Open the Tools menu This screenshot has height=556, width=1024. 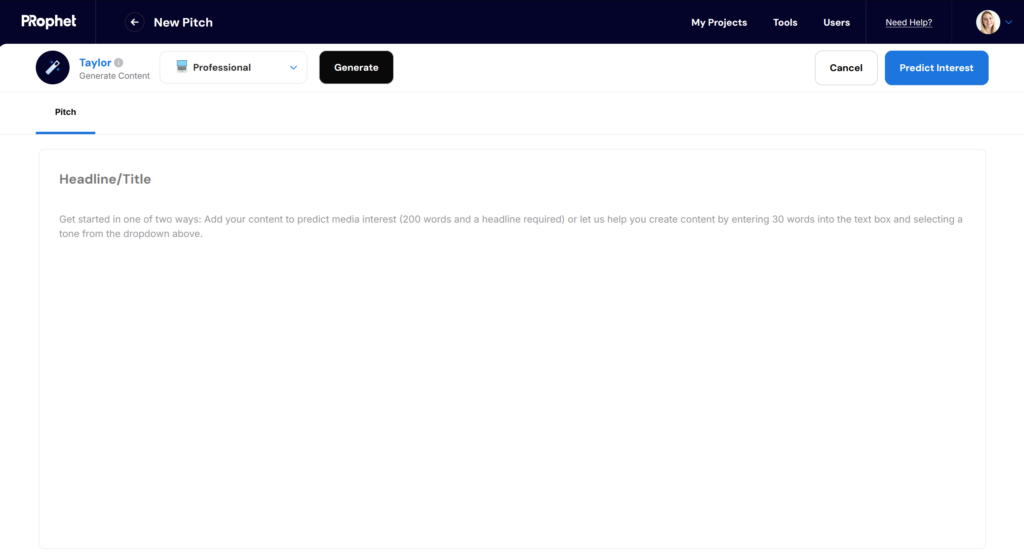(x=785, y=22)
